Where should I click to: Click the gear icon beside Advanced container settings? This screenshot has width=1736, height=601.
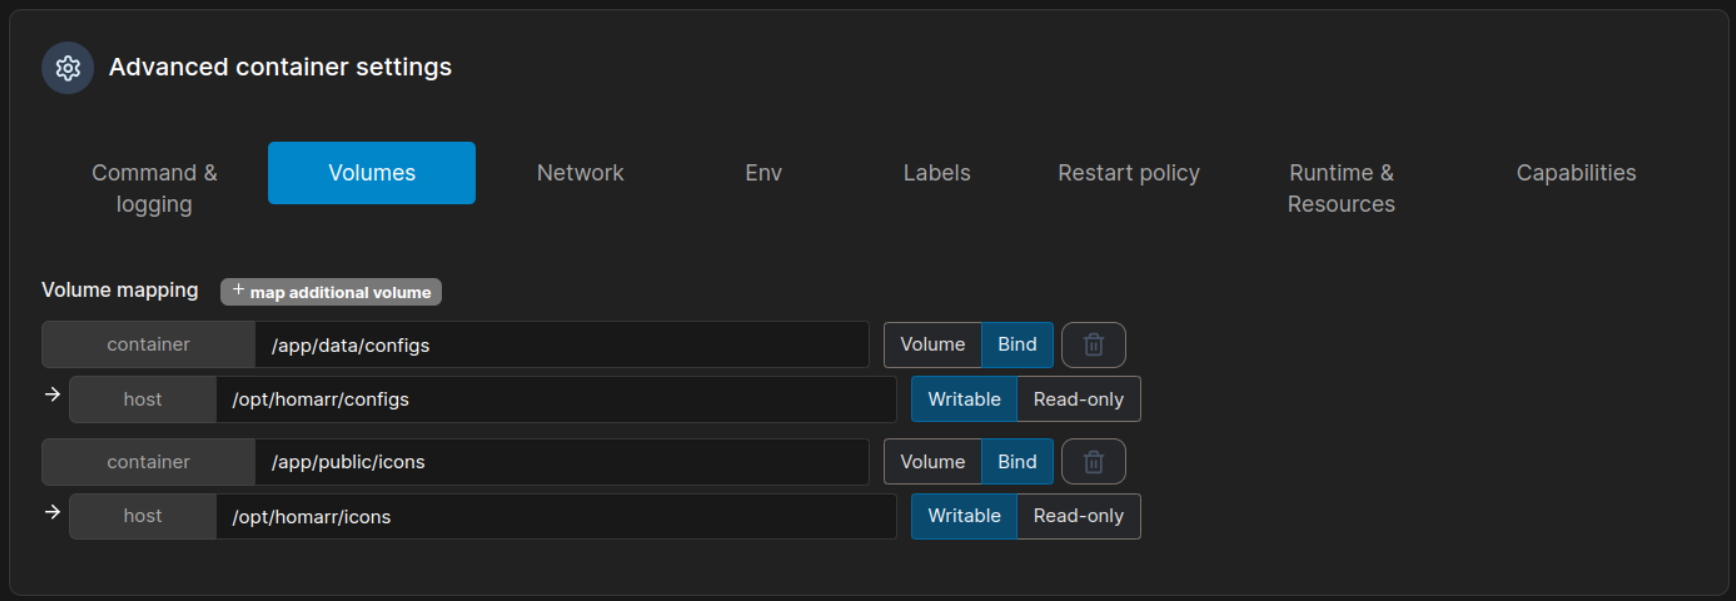tap(67, 68)
